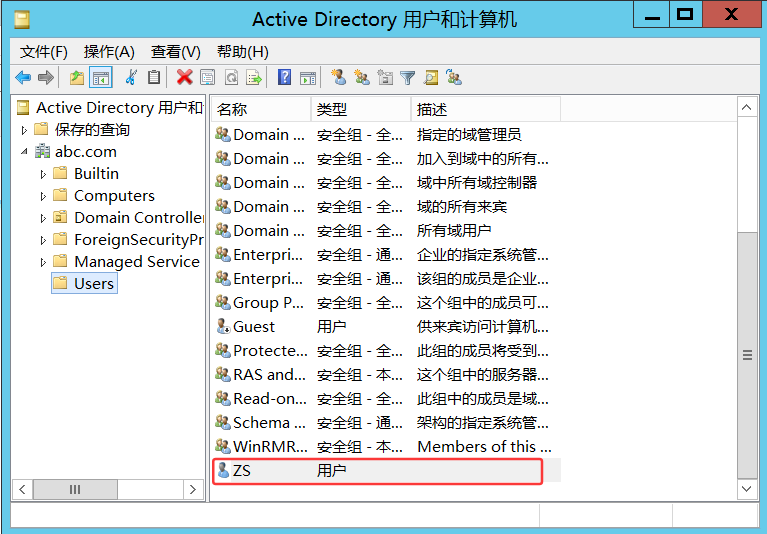Click the WinRMR... group icon
767x534 pixels.
tap(223, 446)
